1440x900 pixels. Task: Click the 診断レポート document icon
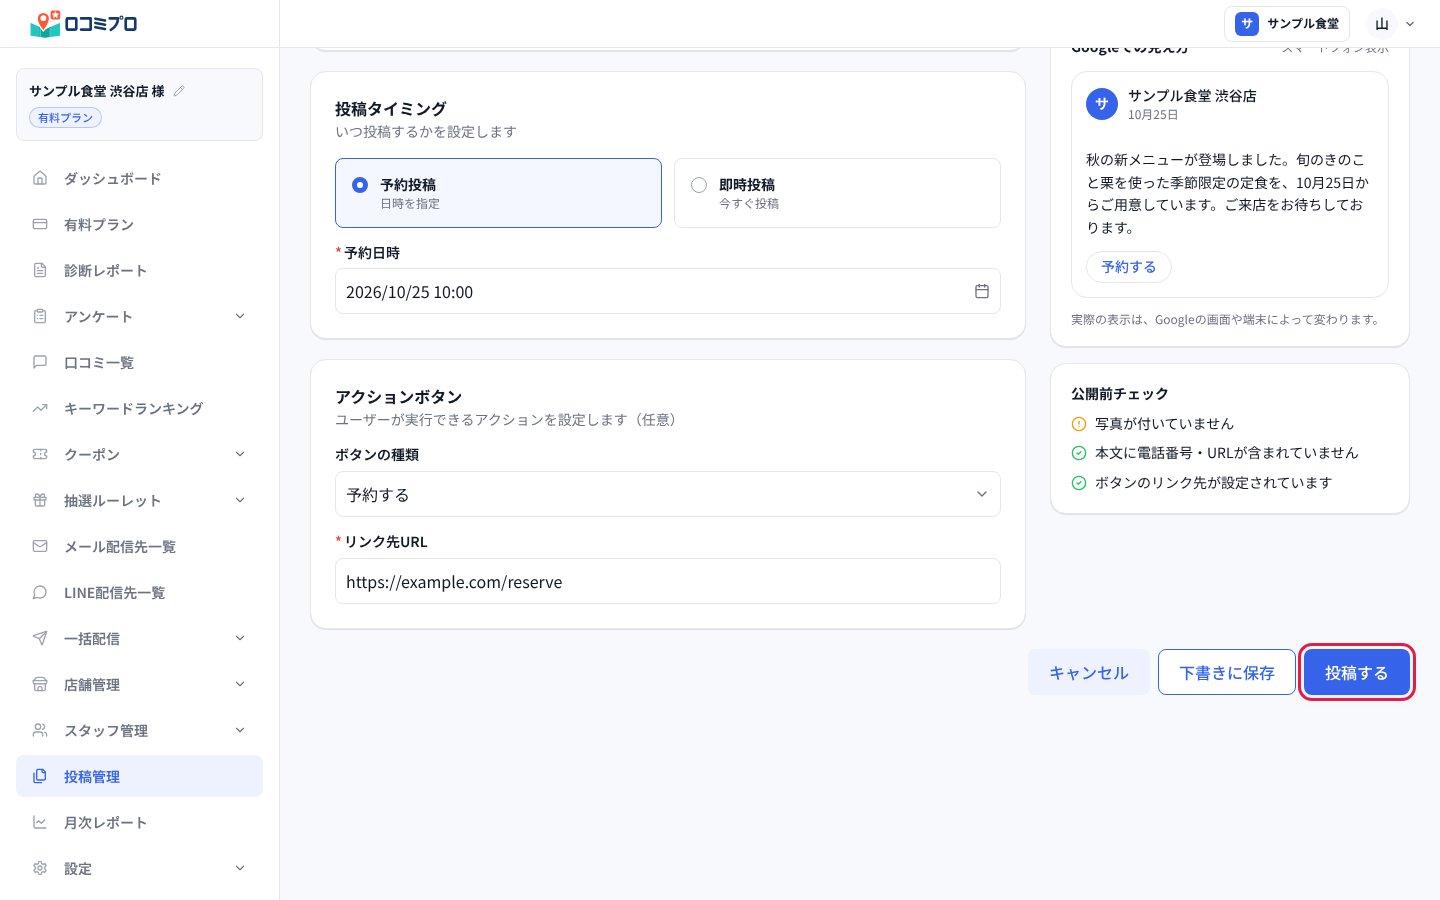tap(40, 270)
